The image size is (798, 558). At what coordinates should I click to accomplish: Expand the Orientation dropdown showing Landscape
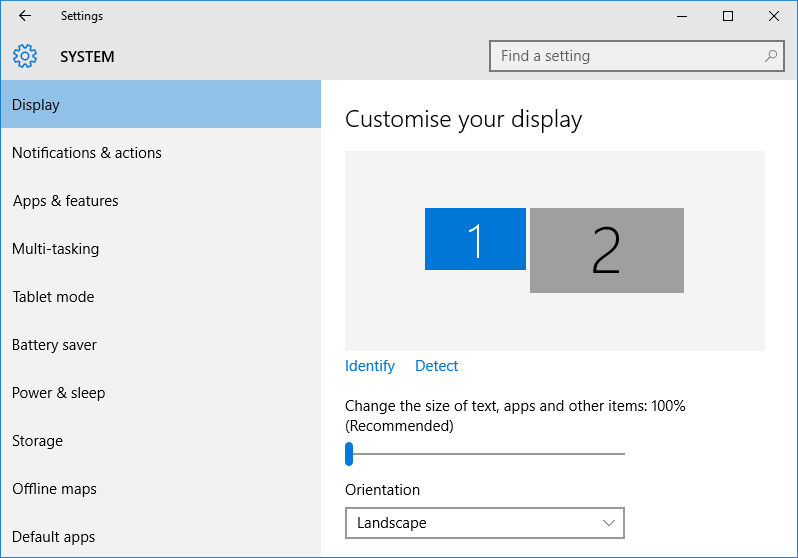[484, 523]
